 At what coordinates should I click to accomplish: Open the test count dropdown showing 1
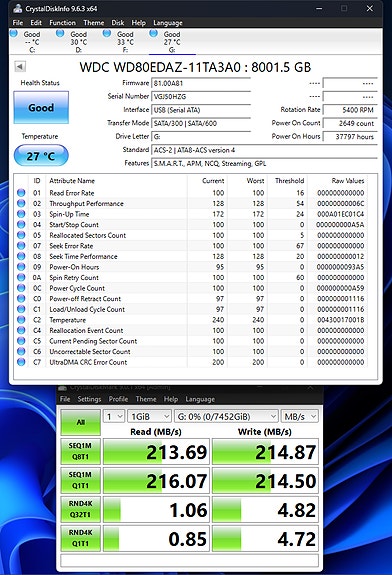(114, 417)
